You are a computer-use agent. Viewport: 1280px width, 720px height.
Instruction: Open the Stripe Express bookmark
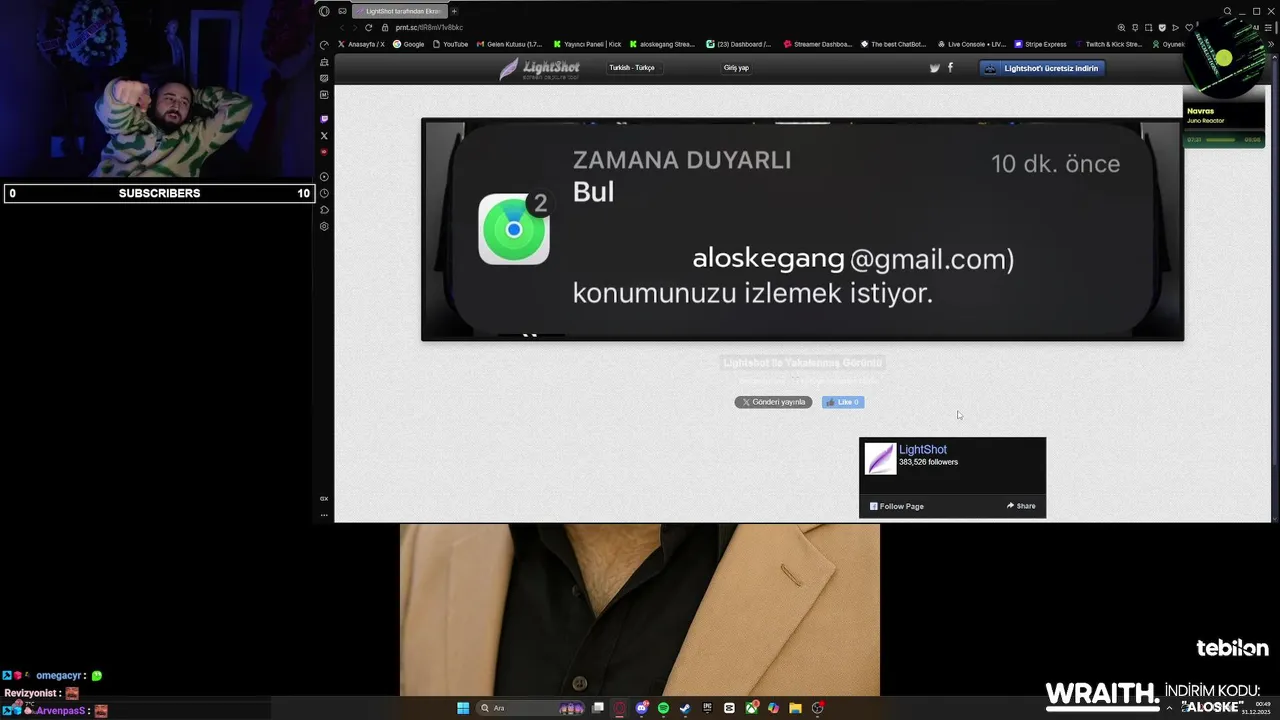pos(1041,44)
